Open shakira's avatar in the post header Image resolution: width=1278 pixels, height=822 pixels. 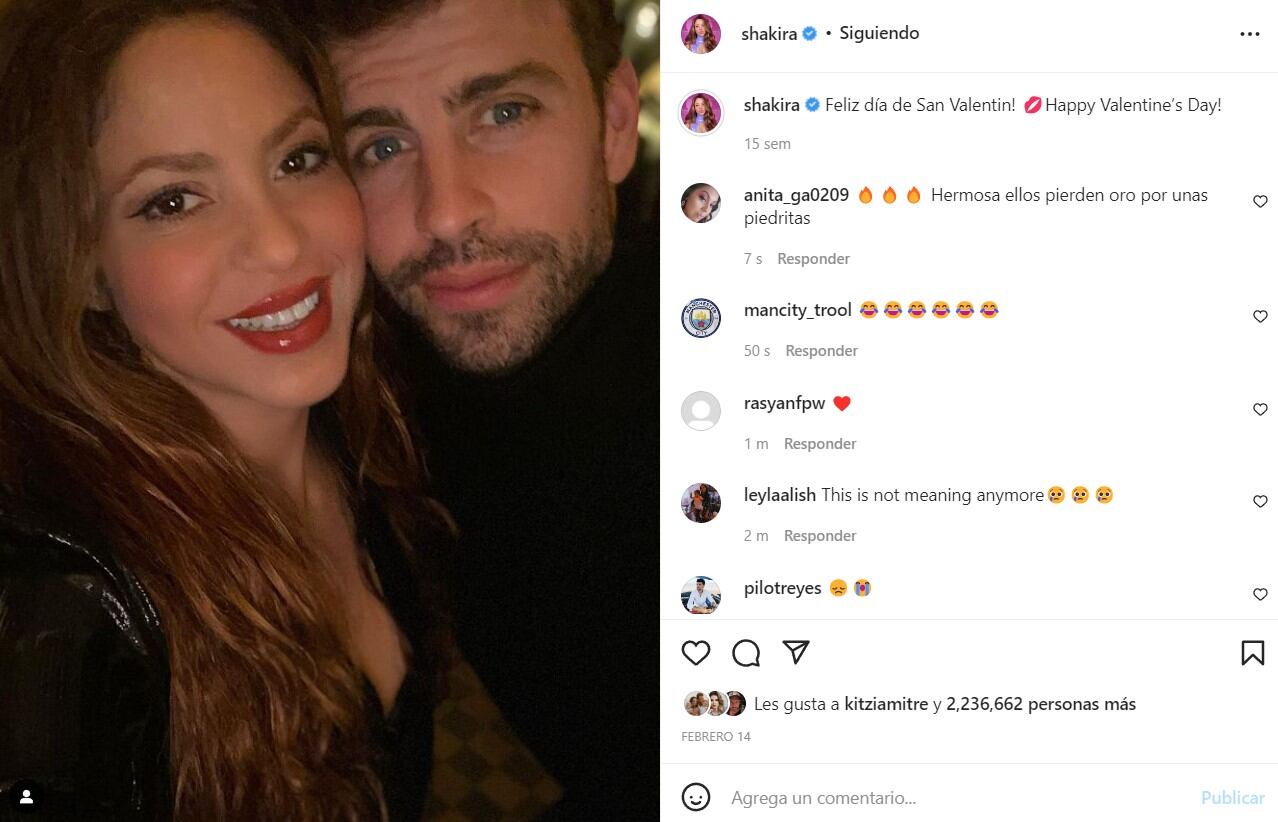click(x=701, y=34)
